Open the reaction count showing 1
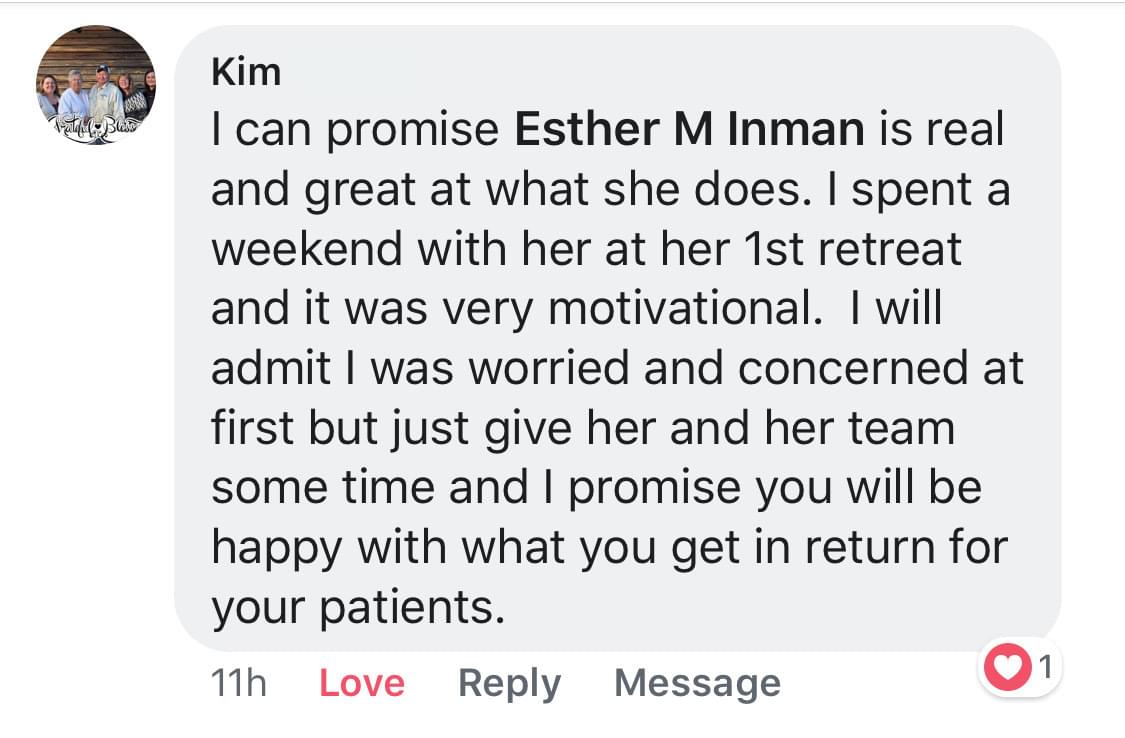Image resolution: width=1125 pixels, height=738 pixels. point(1045,666)
